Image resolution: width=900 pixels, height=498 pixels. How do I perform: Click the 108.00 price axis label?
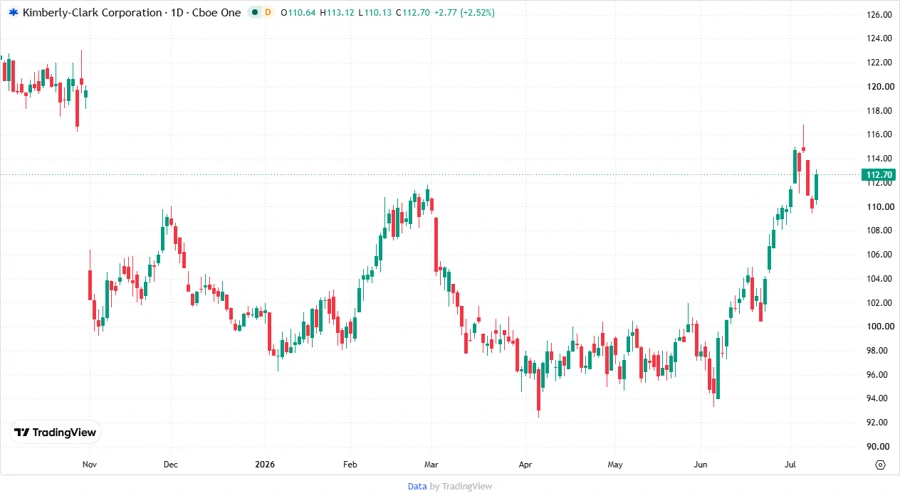pyautogui.click(x=879, y=231)
